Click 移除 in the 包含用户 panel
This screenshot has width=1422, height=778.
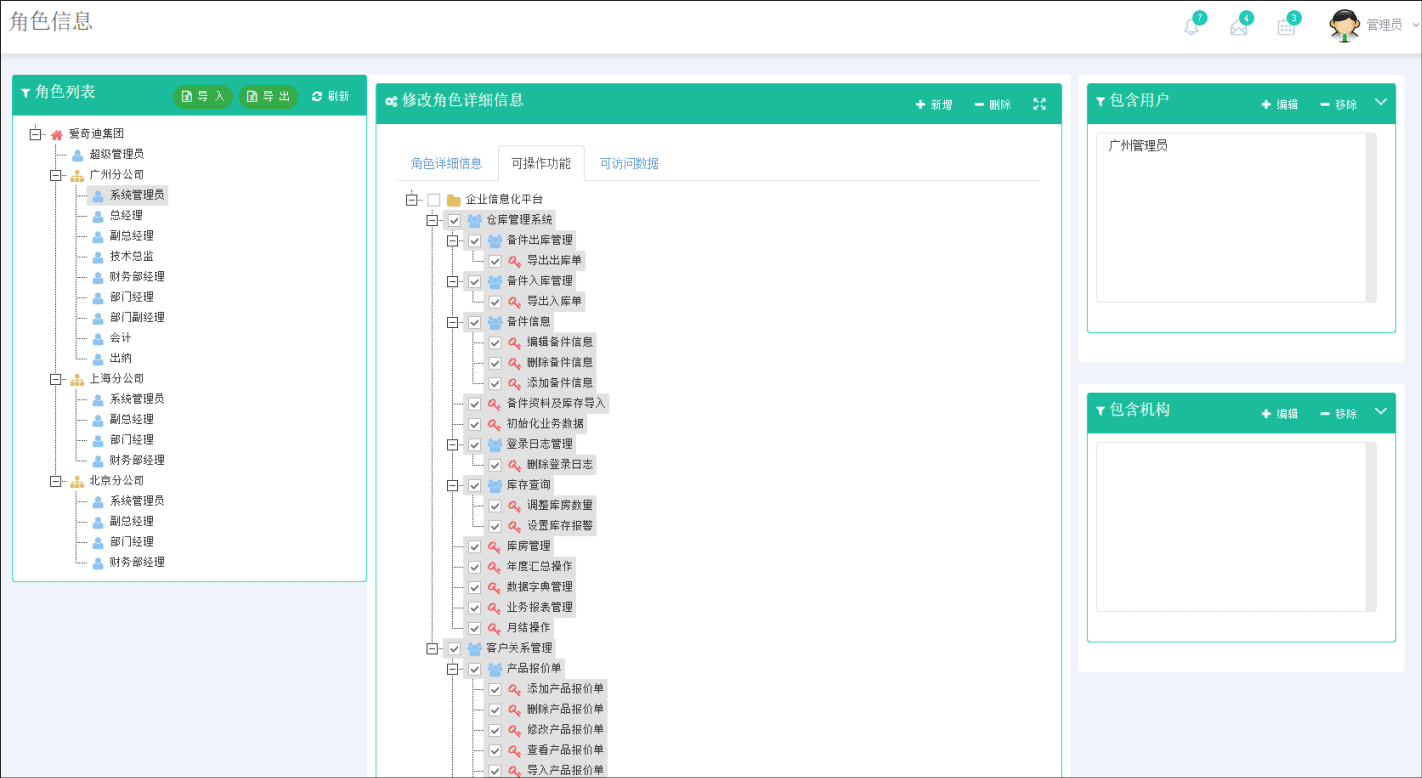tap(1338, 104)
